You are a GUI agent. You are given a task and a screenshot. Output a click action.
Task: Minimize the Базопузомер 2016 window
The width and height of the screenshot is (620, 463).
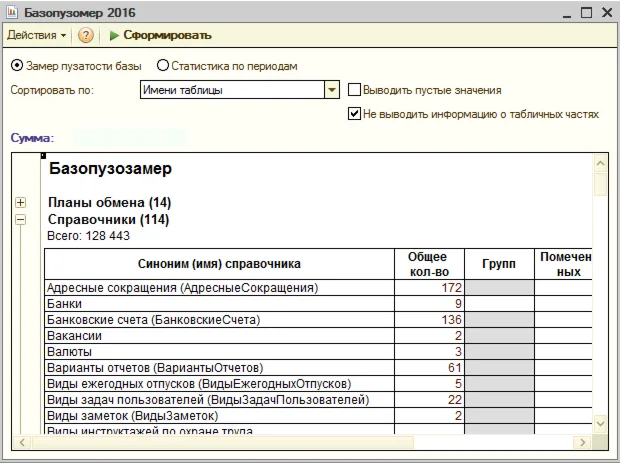click(567, 12)
